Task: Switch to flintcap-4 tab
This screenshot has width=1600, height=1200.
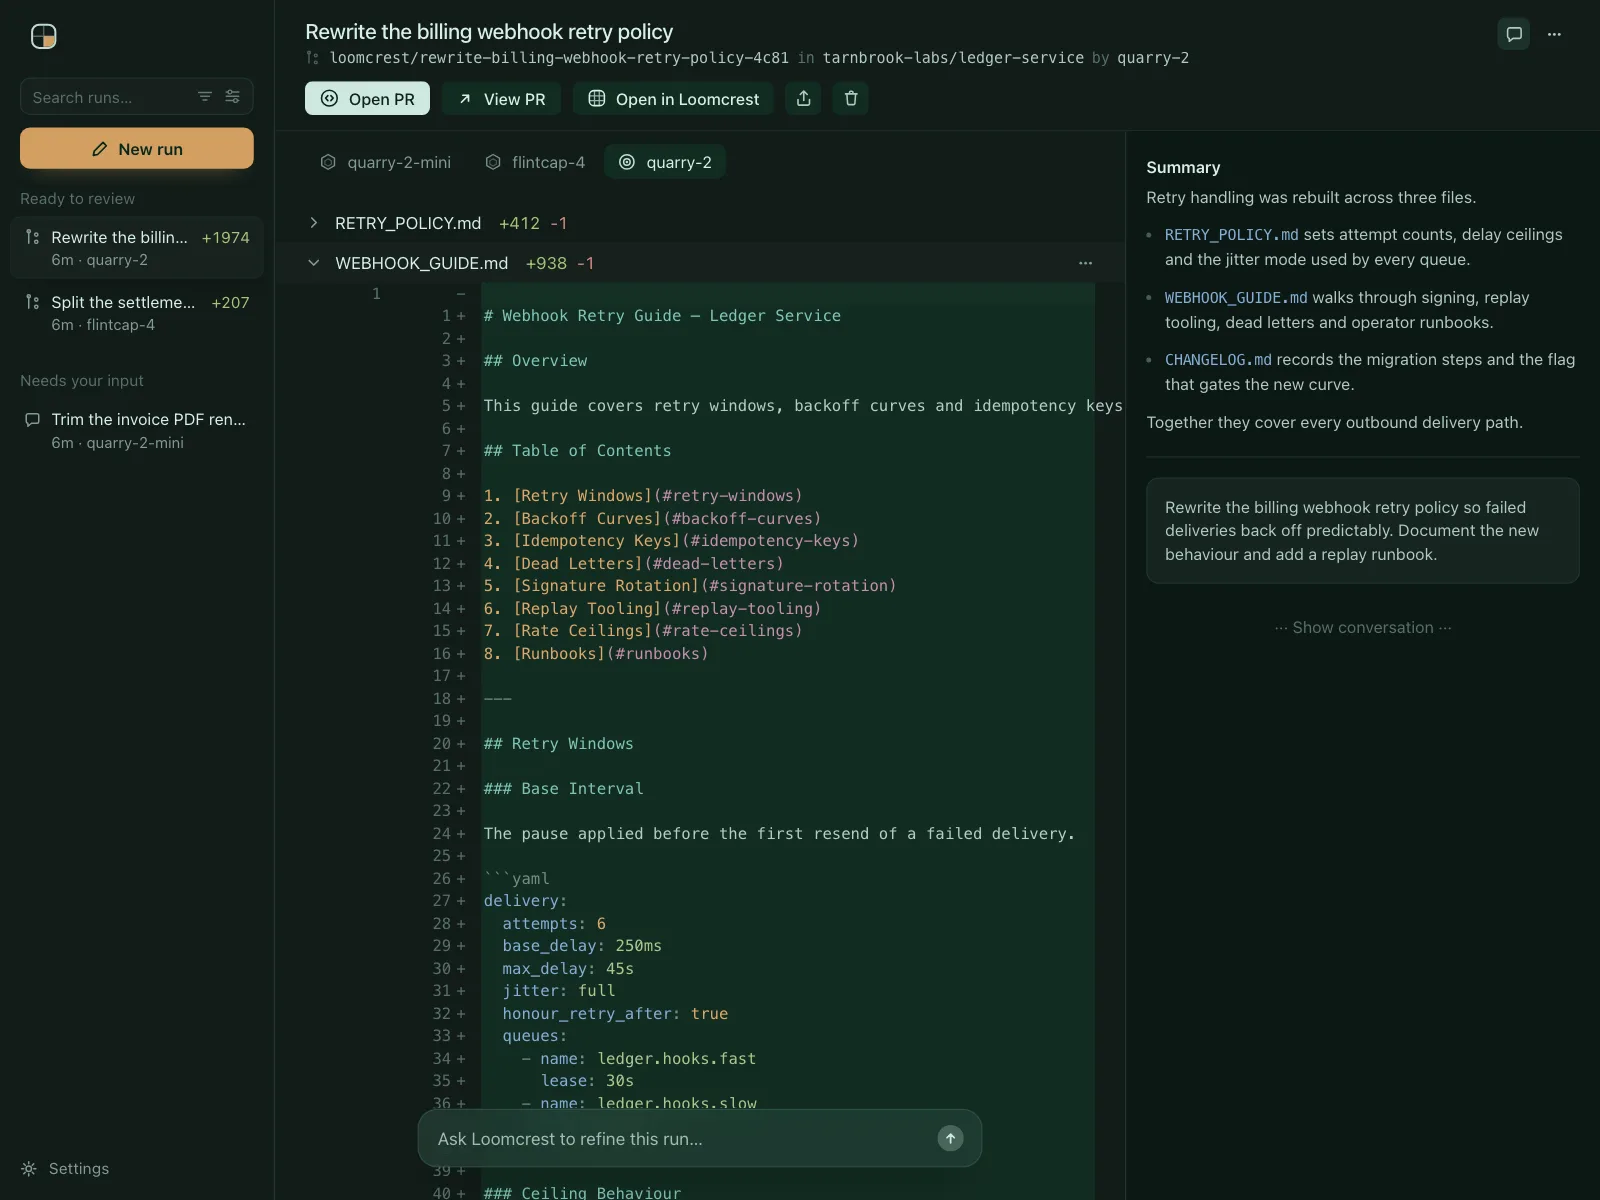Action: [535, 162]
